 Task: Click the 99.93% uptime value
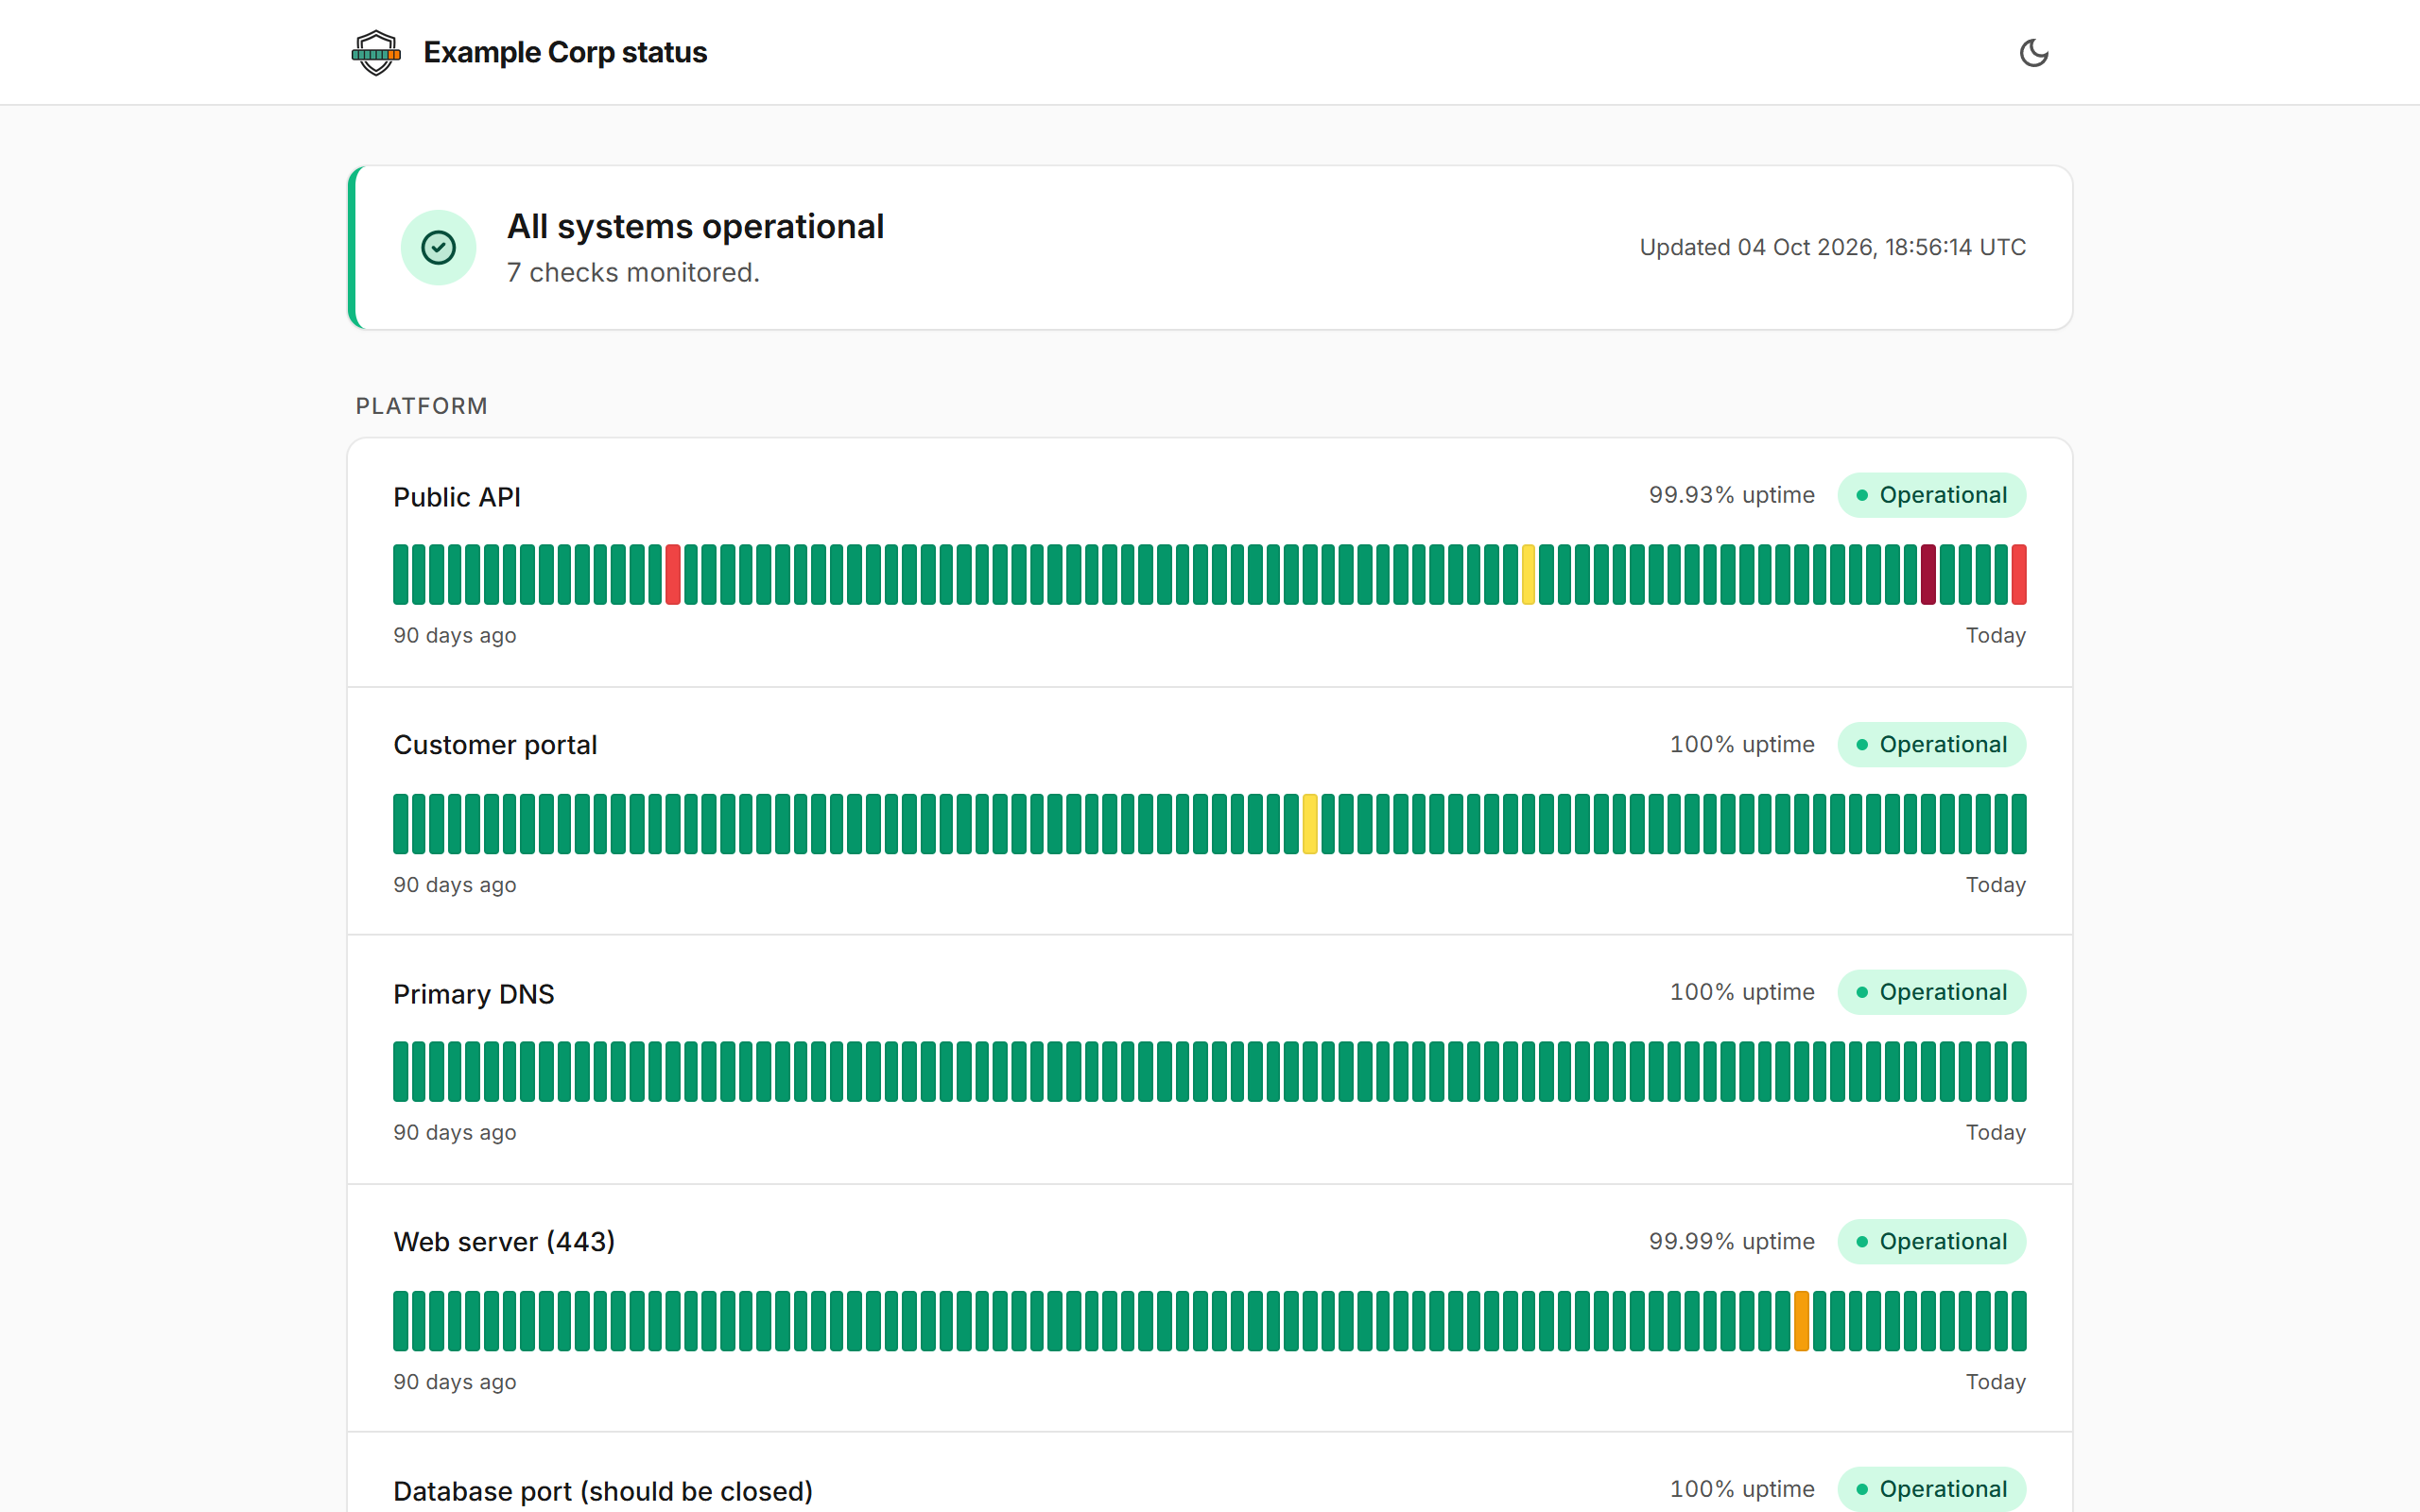pyautogui.click(x=1732, y=495)
